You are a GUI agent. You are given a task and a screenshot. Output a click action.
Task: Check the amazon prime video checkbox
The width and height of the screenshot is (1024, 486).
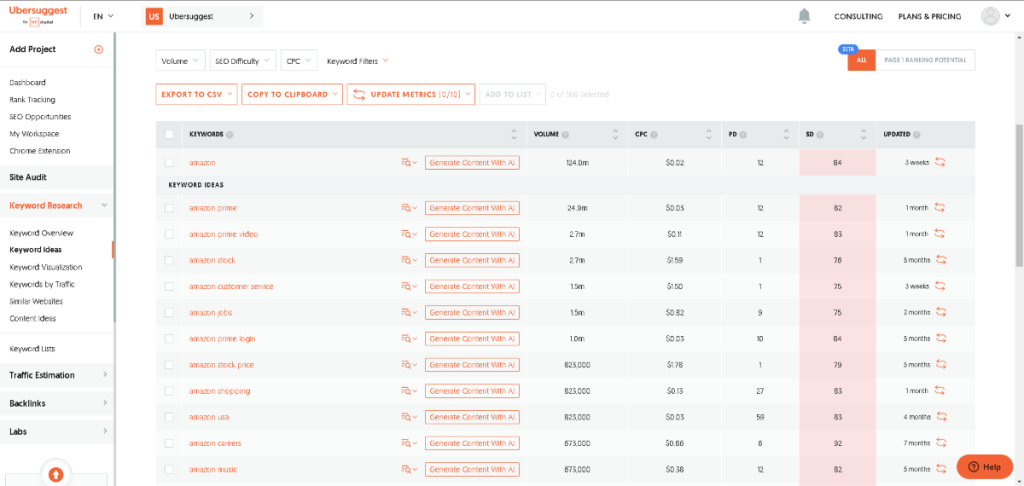169,234
